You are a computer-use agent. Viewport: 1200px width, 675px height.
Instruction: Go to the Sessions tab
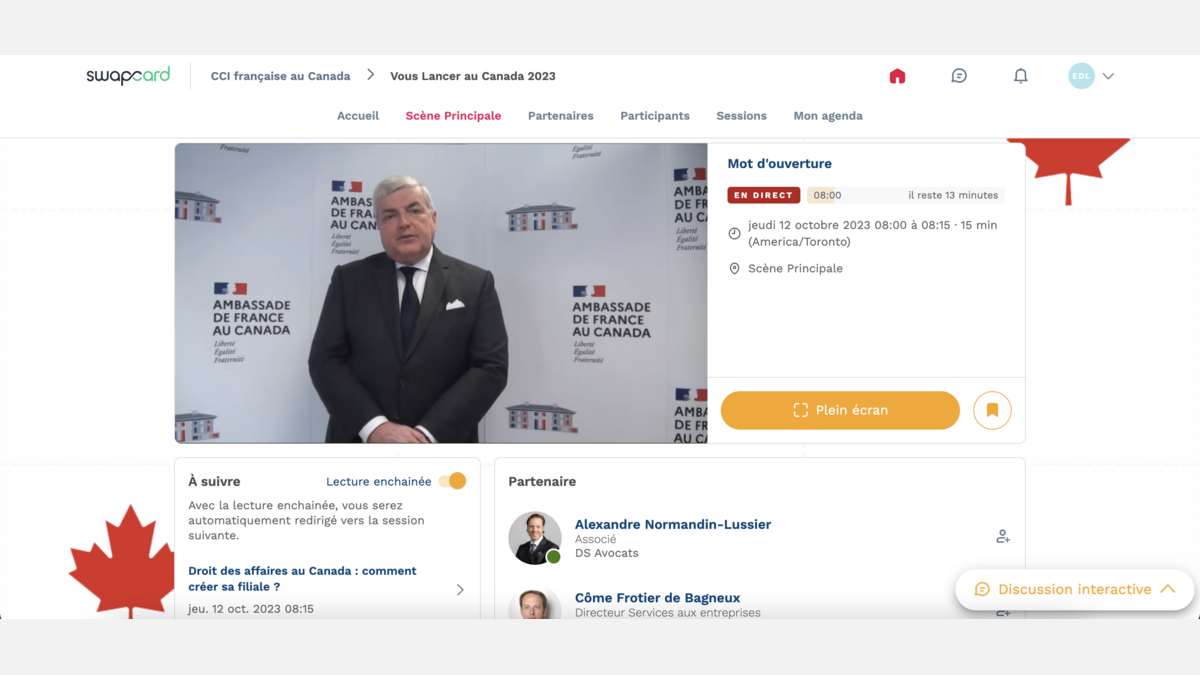click(x=741, y=116)
